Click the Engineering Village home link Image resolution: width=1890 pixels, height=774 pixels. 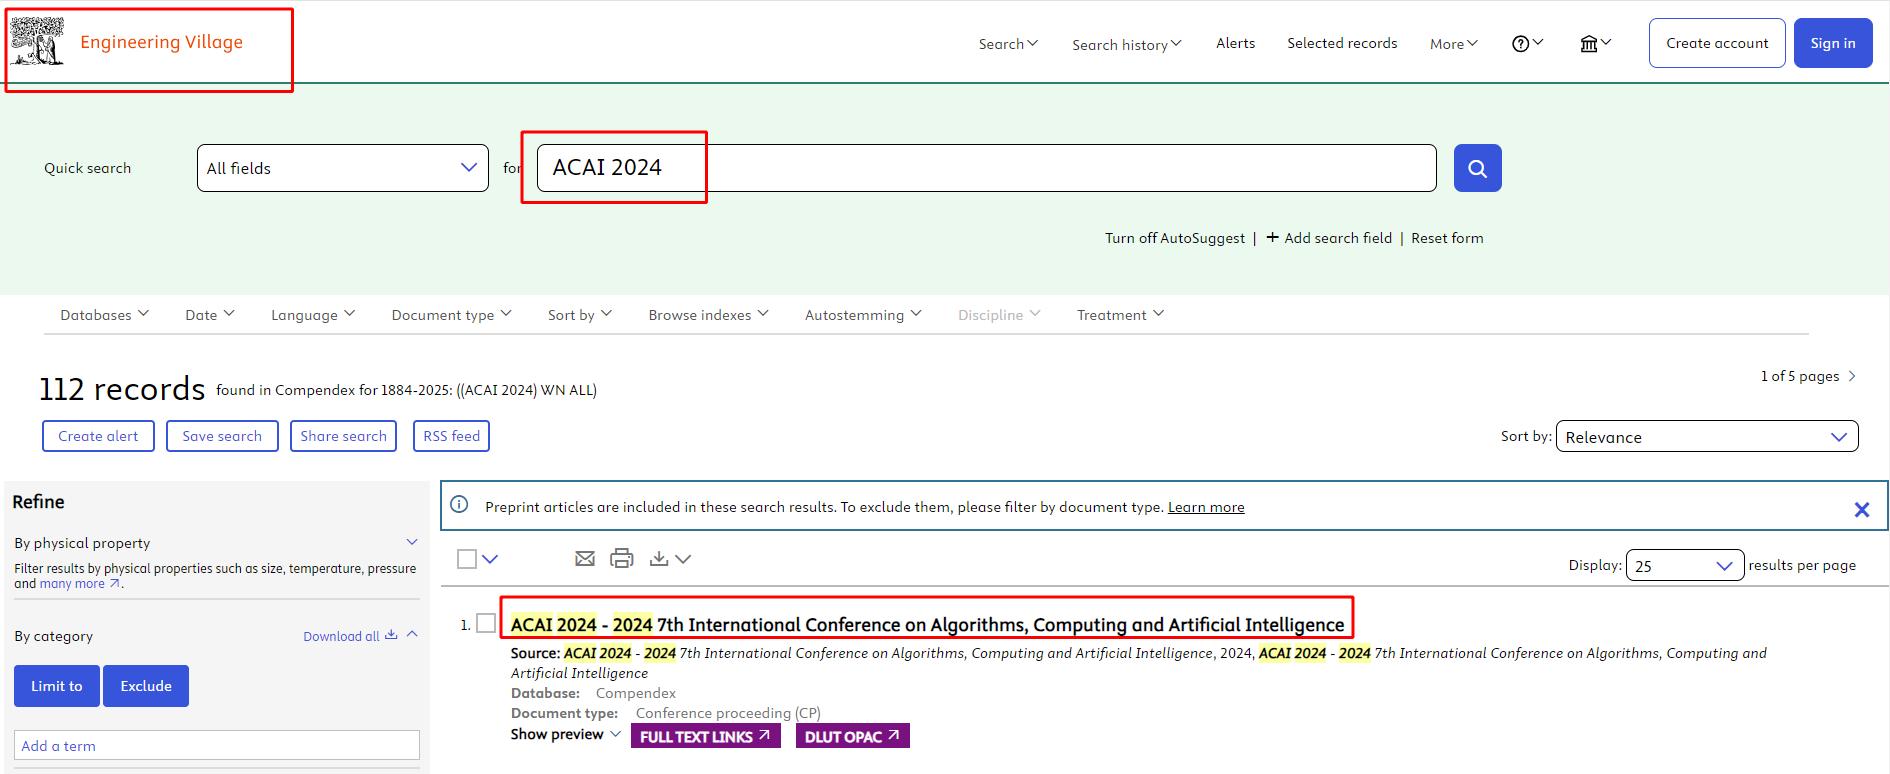pyautogui.click(x=161, y=42)
